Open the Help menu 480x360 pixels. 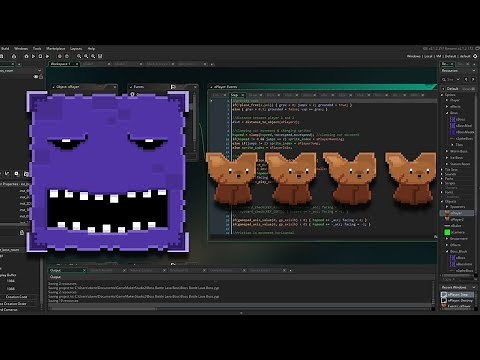tap(91, 49)
